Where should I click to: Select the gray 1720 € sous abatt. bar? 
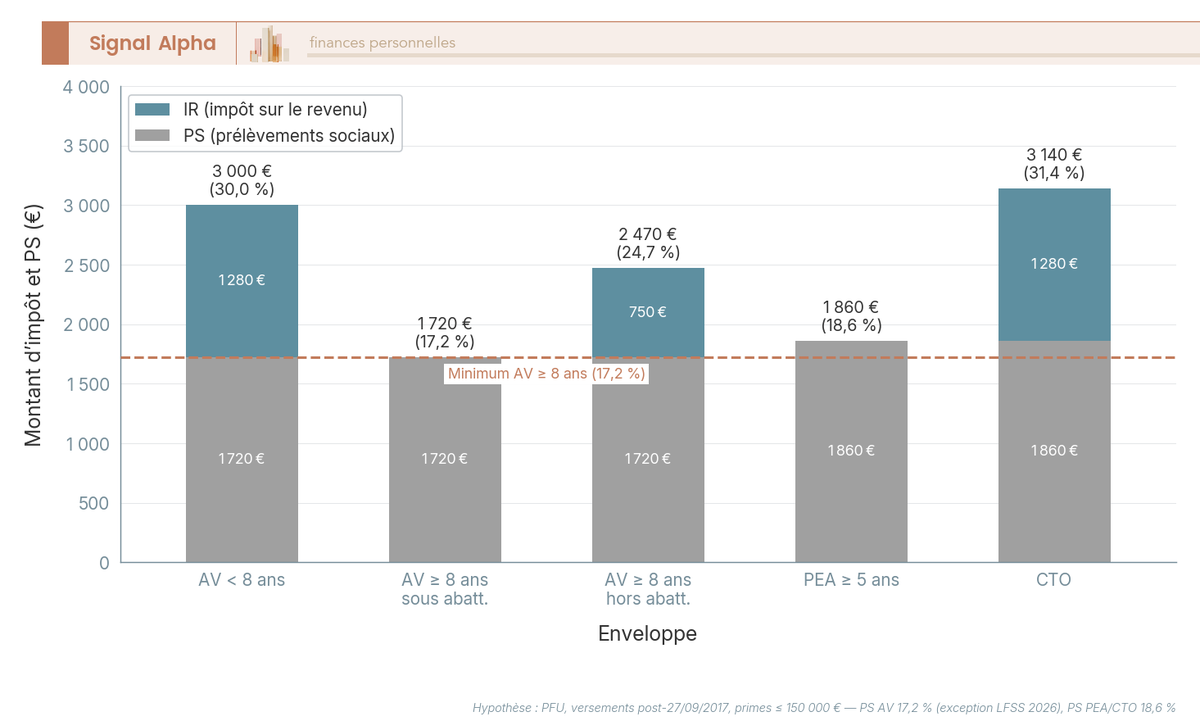(444, 459)
